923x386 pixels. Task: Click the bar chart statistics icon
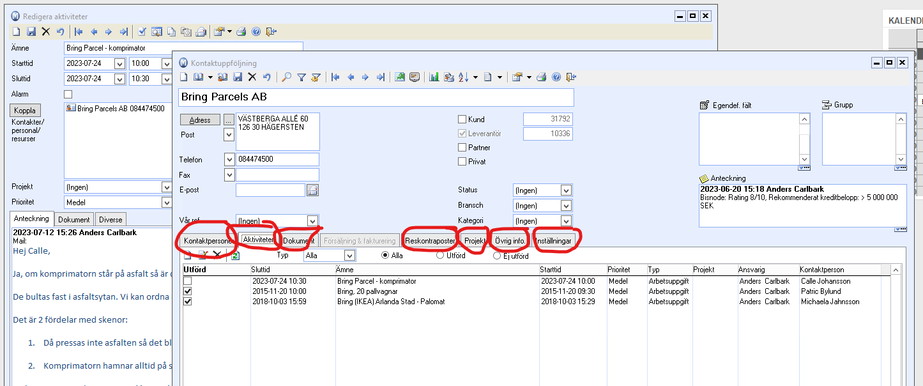pyautogui.click(x=434, y=76)
